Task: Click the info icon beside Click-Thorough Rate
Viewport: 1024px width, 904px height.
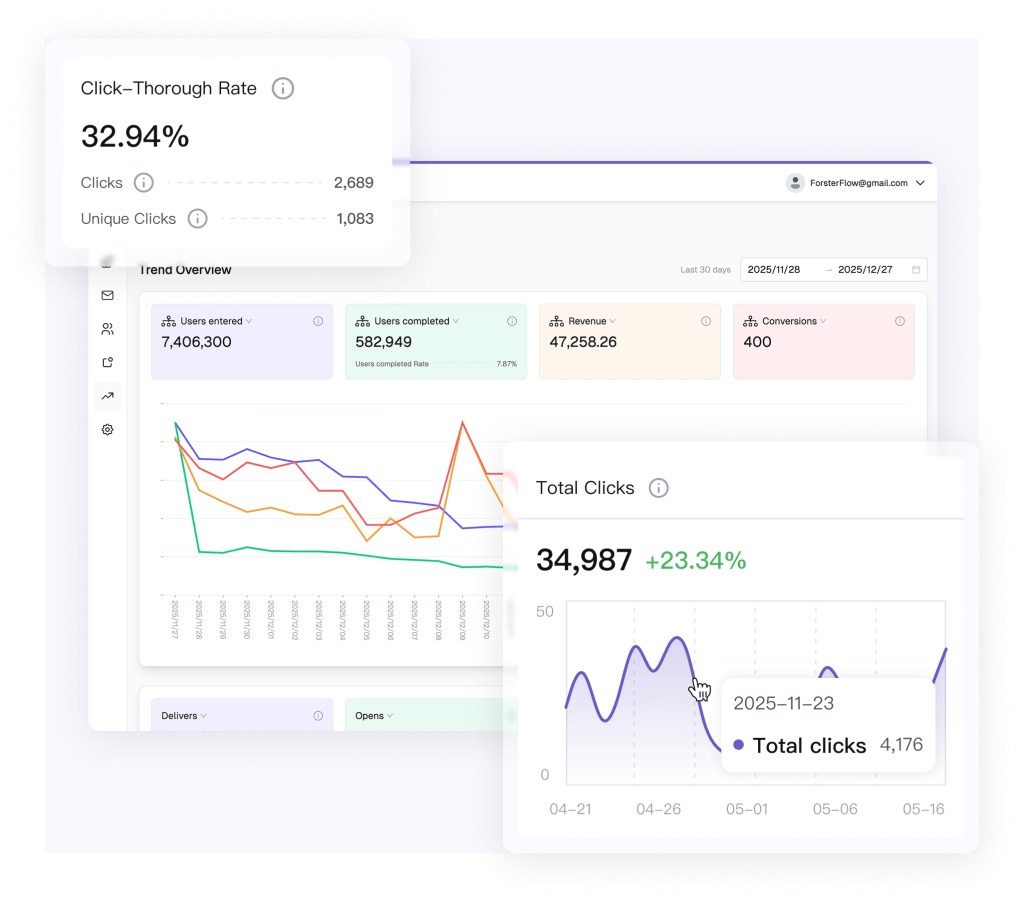Action: coord(283,89)
